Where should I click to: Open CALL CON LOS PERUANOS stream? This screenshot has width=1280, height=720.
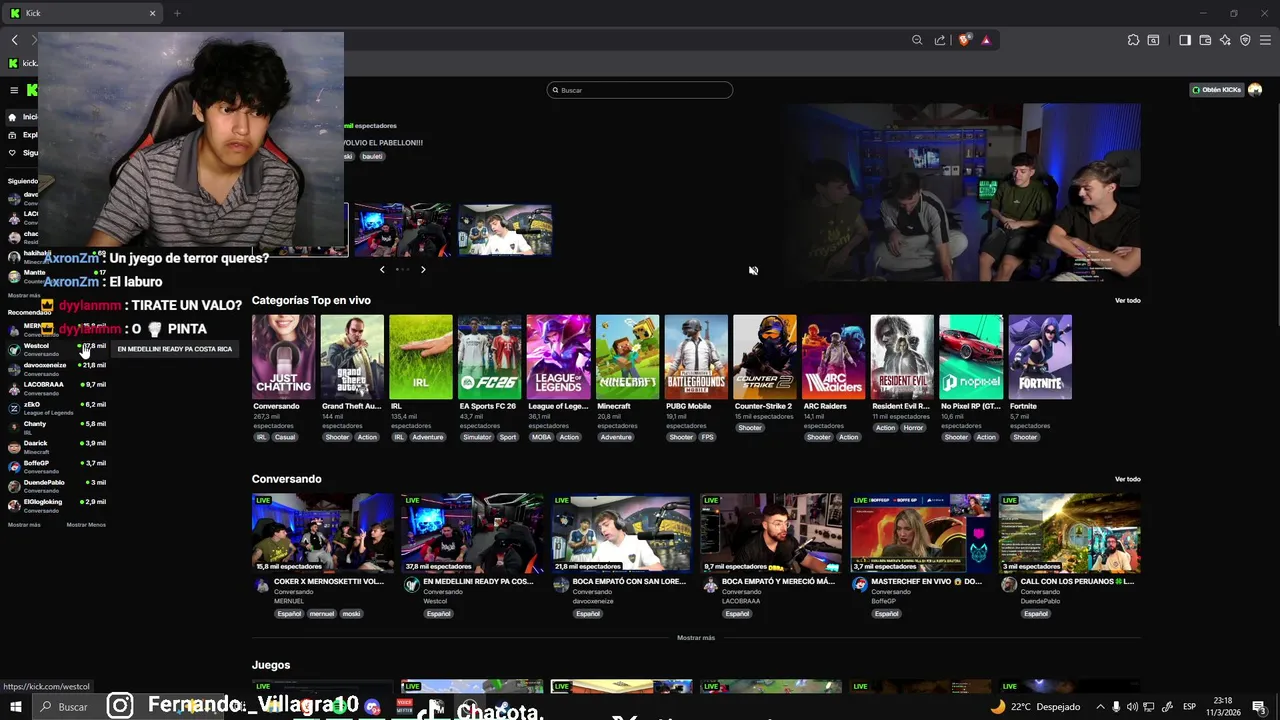coord(1070,533)
